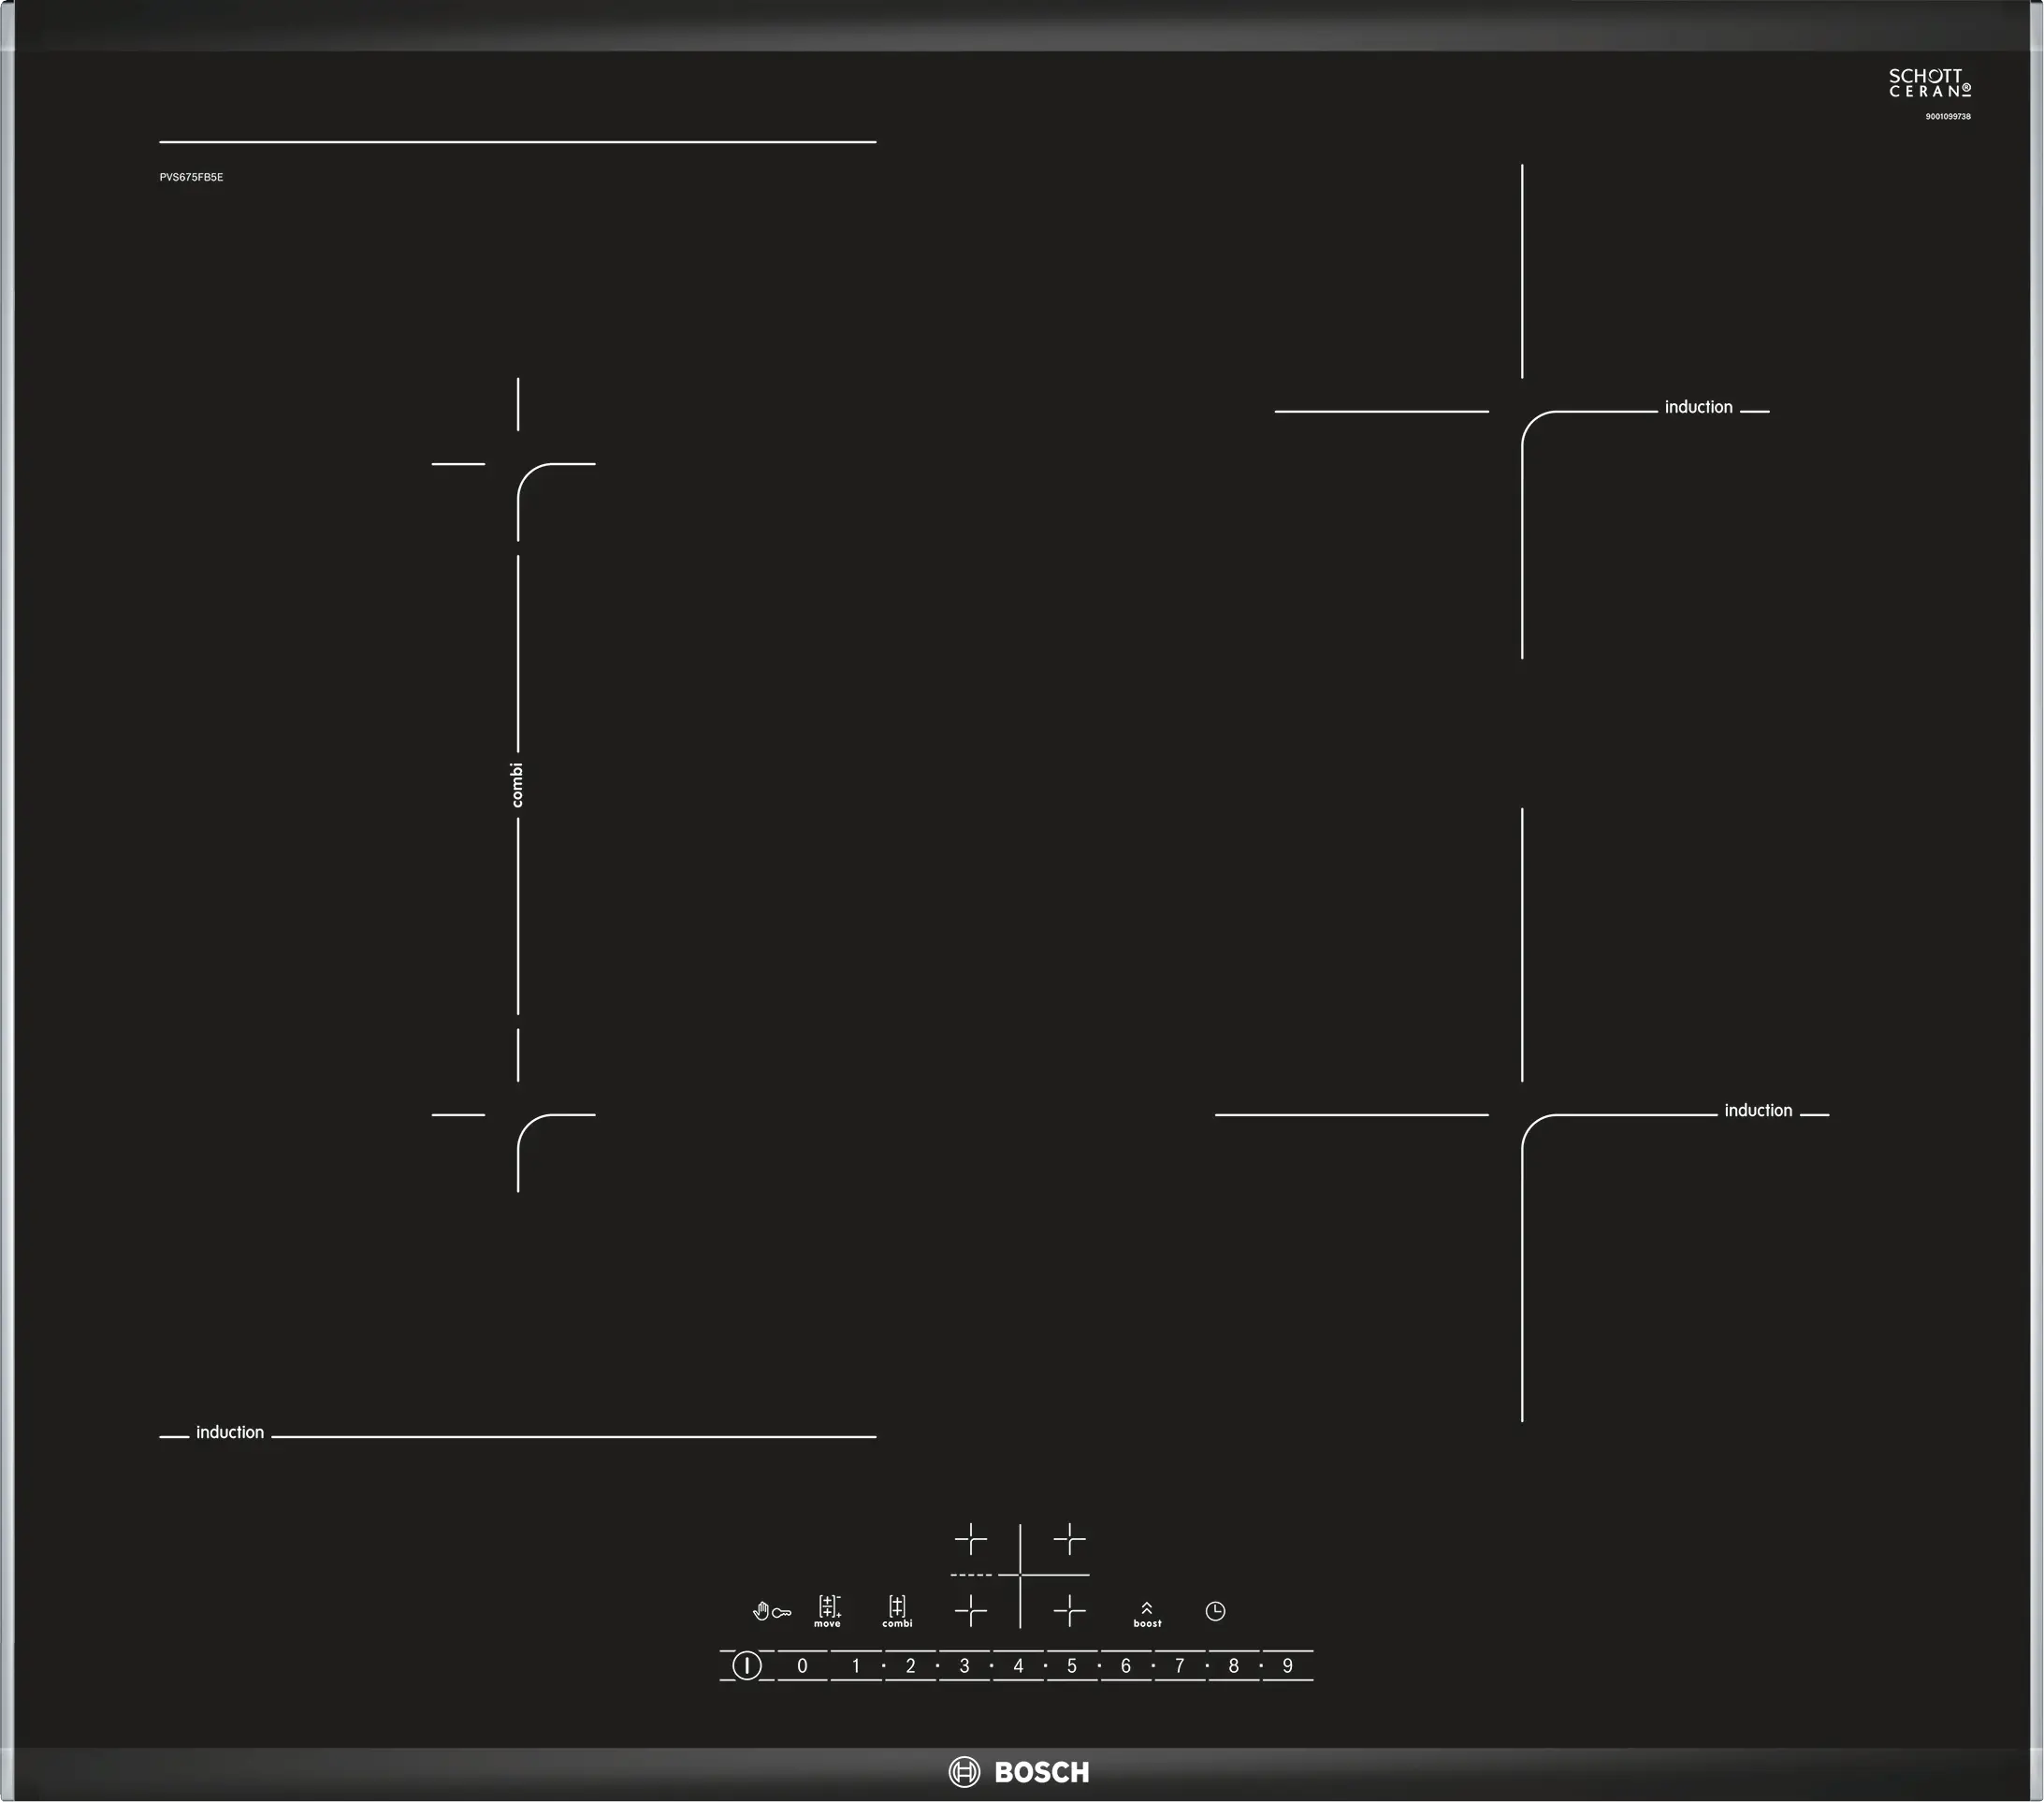The width and height of the screenshot is (2044, 1802).
Task: Click the Bosch logo at bottom
Action: click(x=1019, y=1772)
